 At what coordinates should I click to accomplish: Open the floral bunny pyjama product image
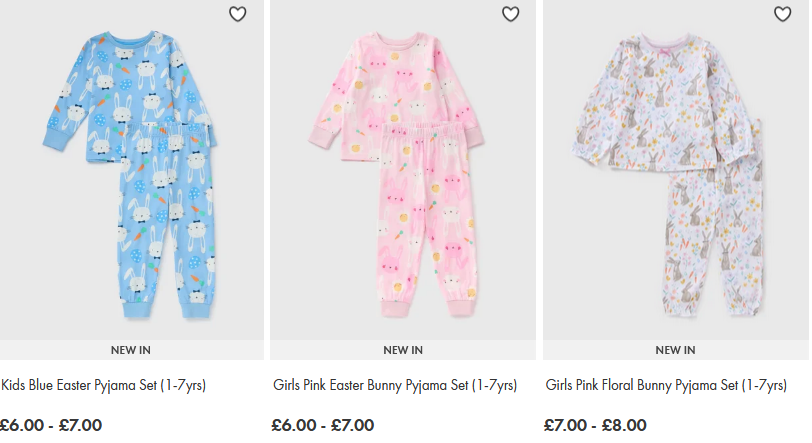[x=676, y=170]
